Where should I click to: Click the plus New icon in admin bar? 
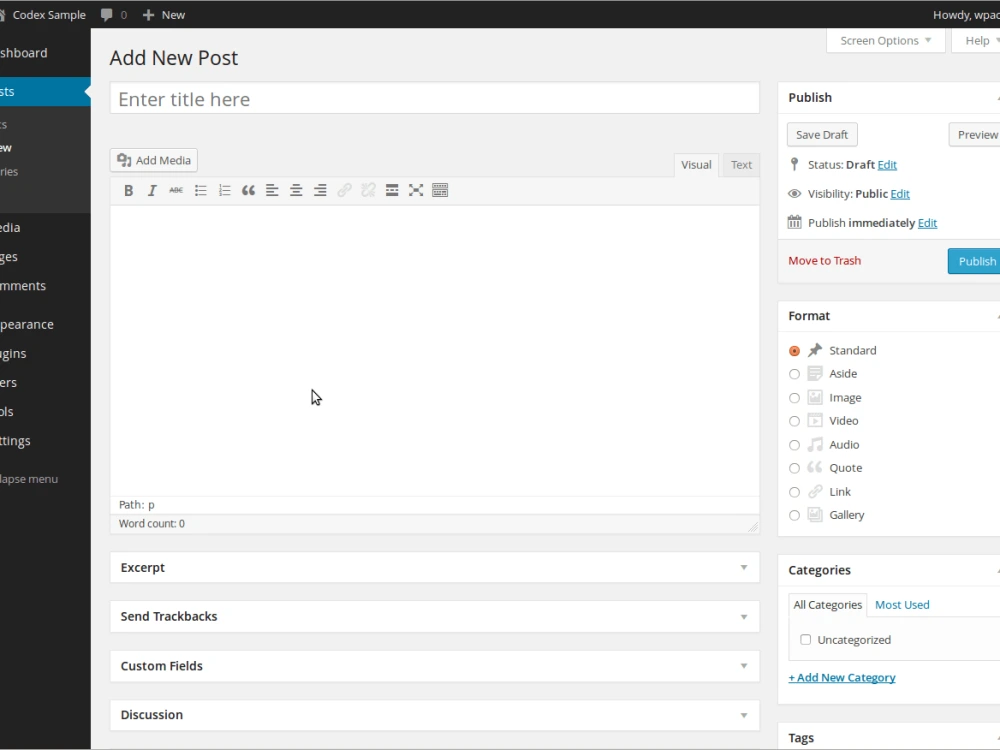click(149, 15)
